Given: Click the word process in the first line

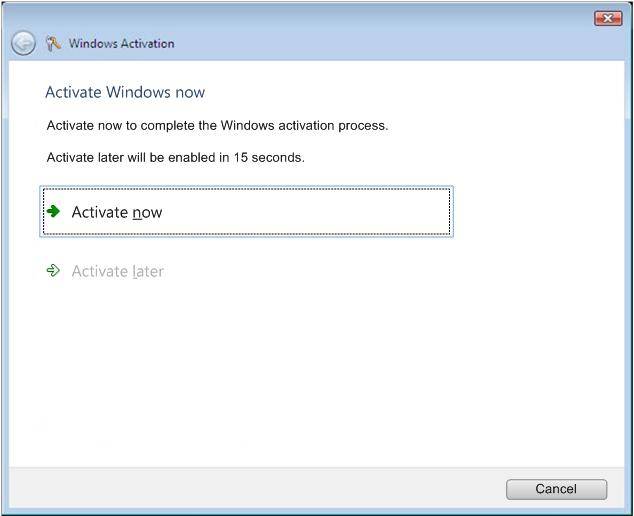Looking at the screenshot, I should click(363, 126).
